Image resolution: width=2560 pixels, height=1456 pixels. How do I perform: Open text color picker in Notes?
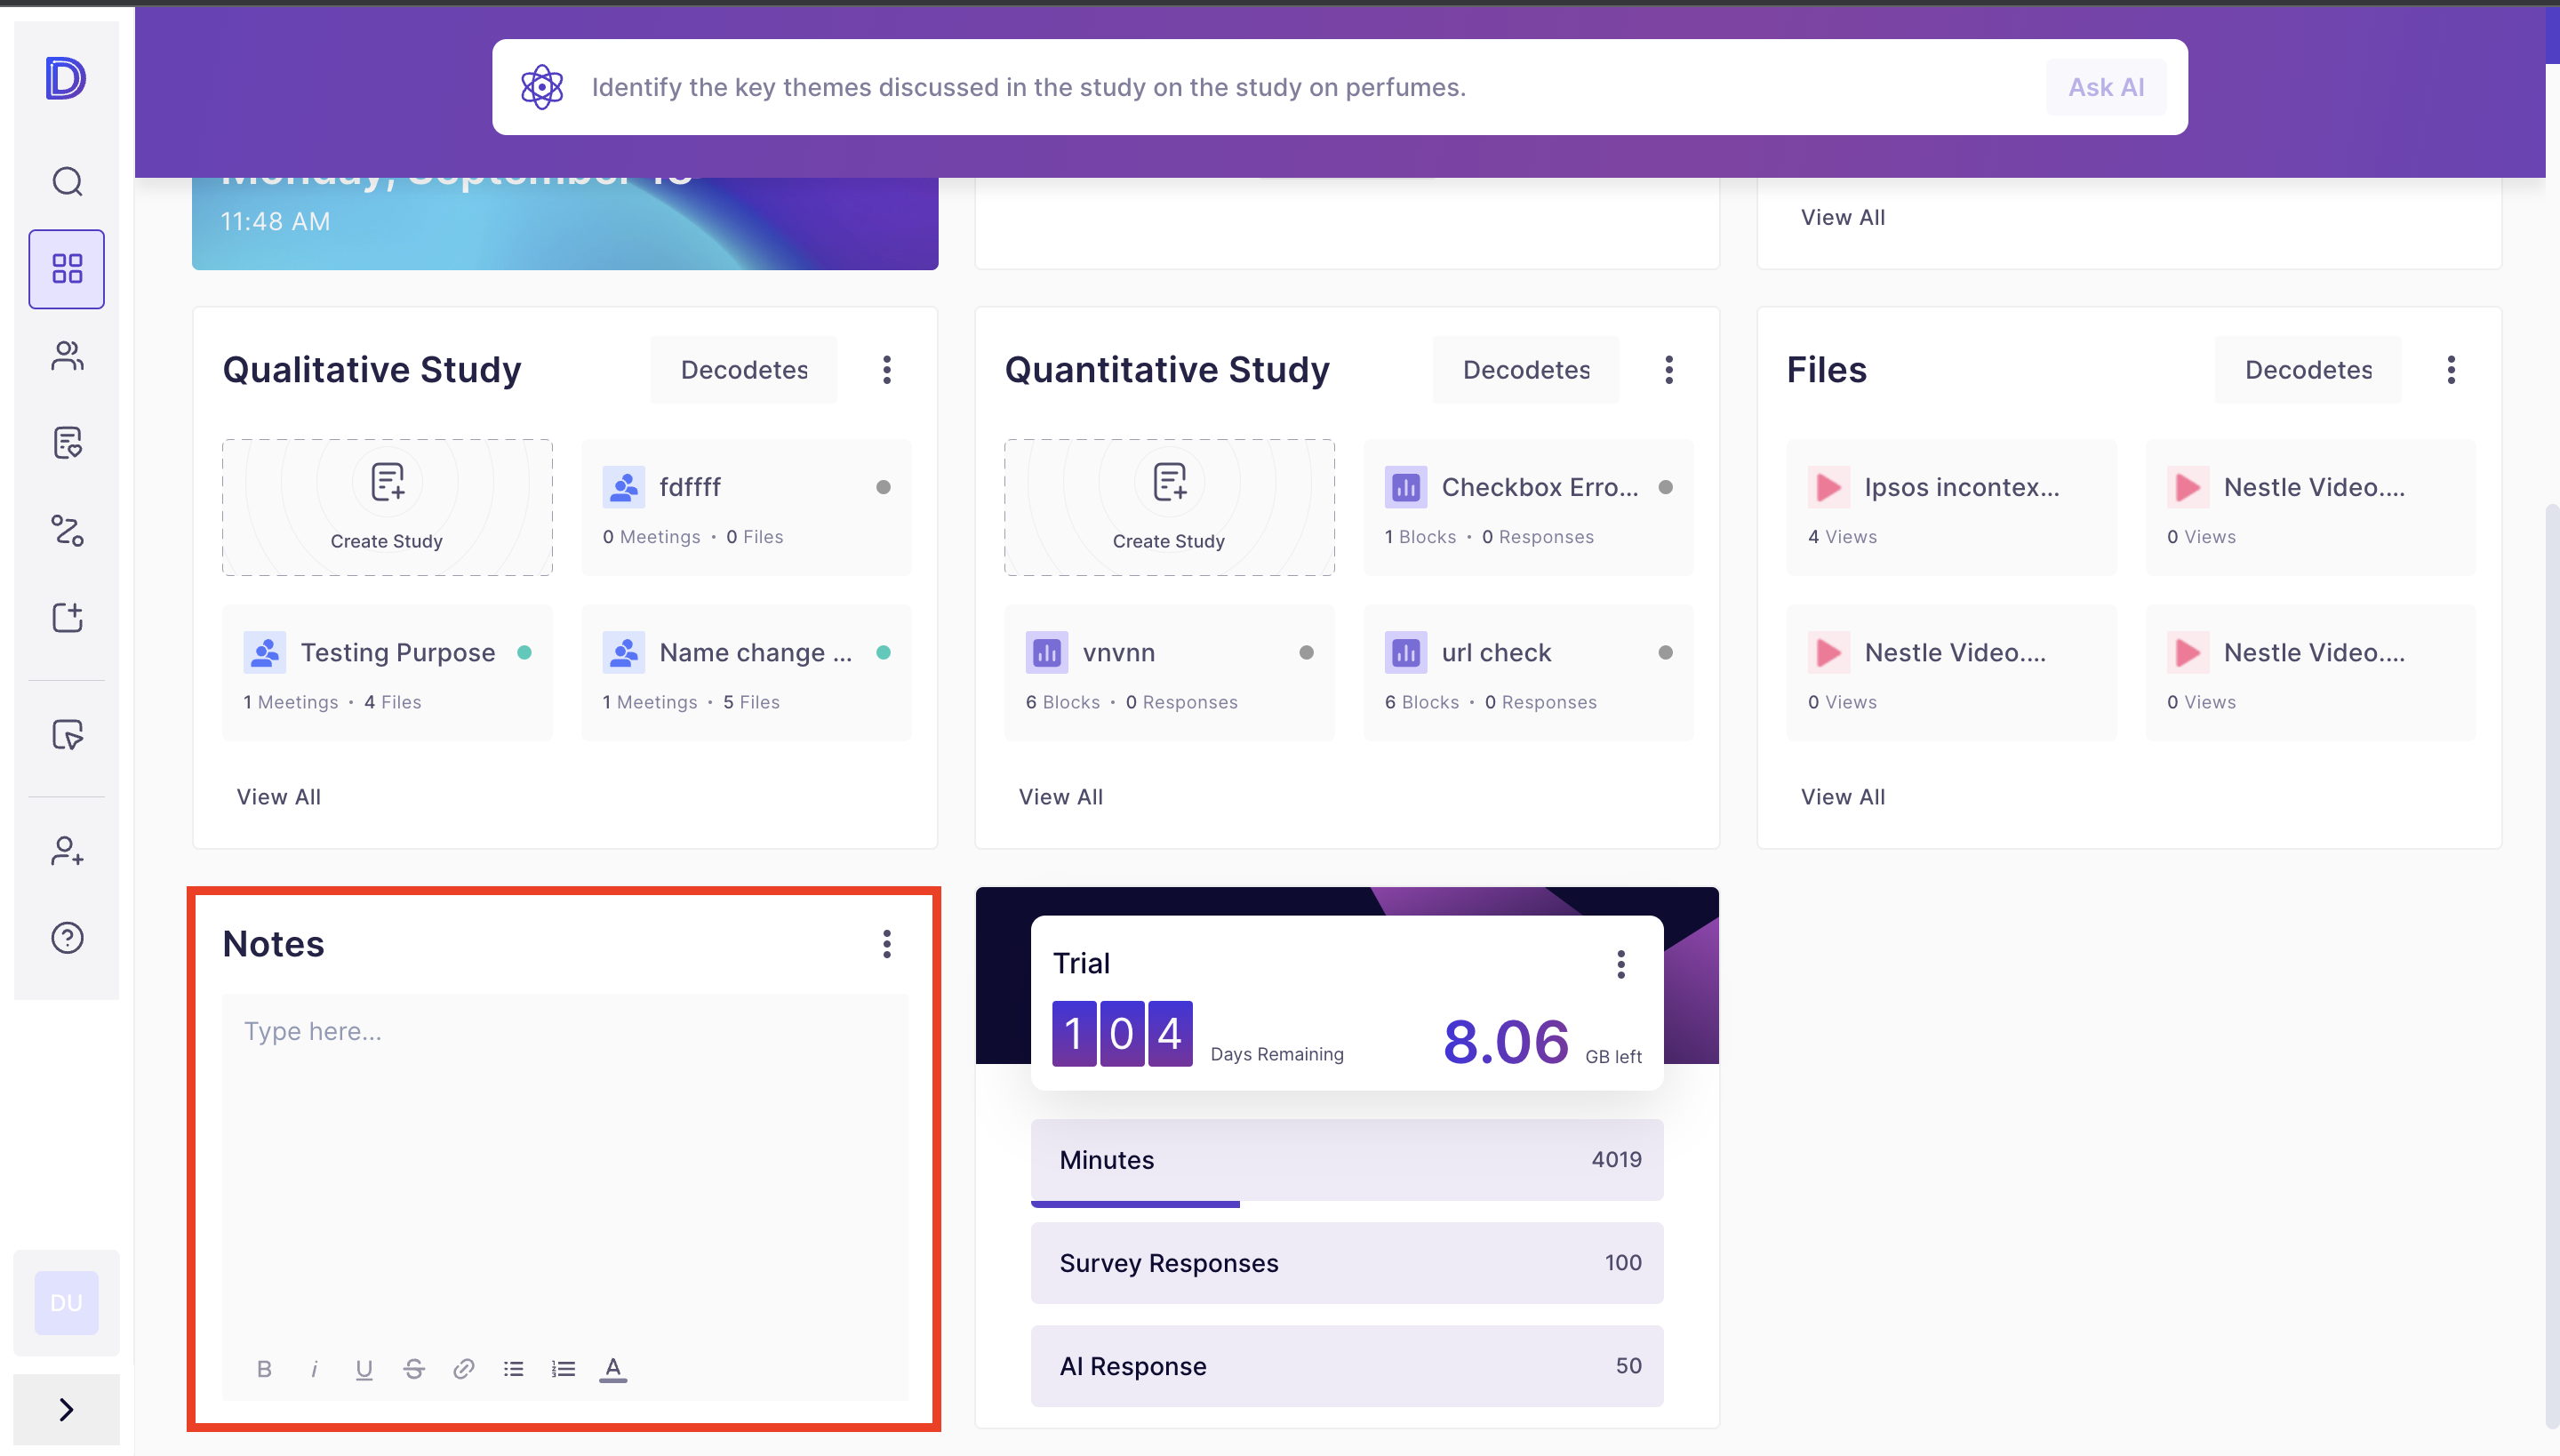tap(613, 1368)
